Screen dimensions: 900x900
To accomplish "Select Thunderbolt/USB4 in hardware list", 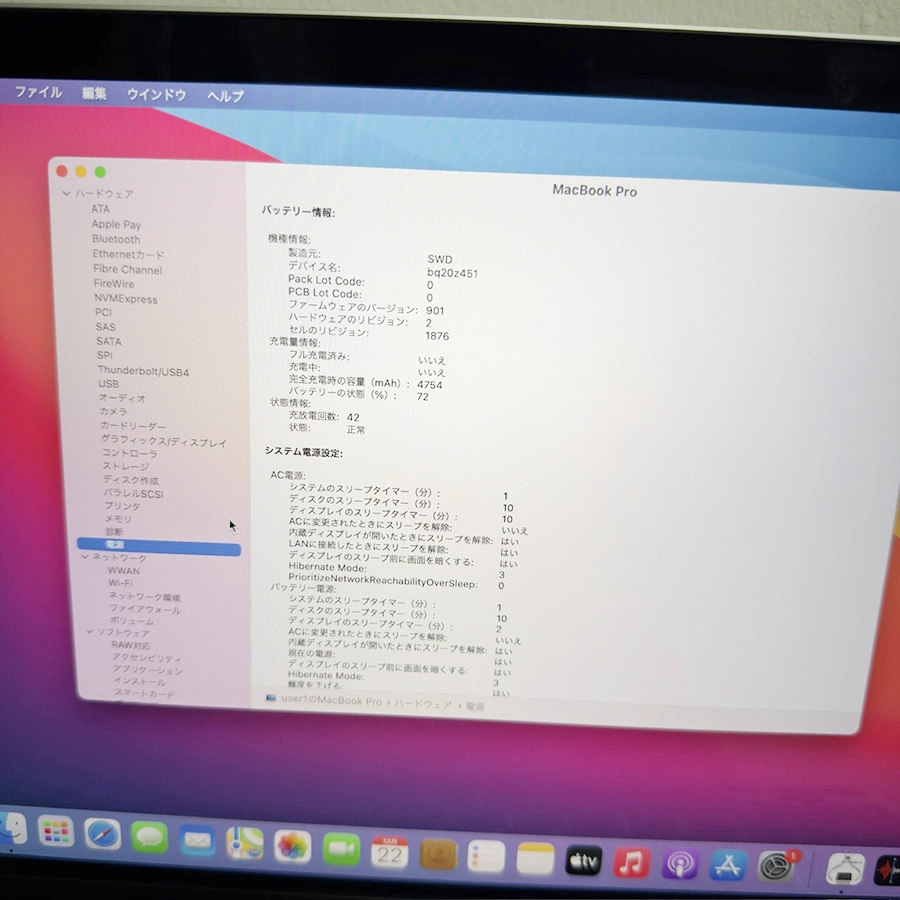I will pyautogui.click(x=143, y=372).
